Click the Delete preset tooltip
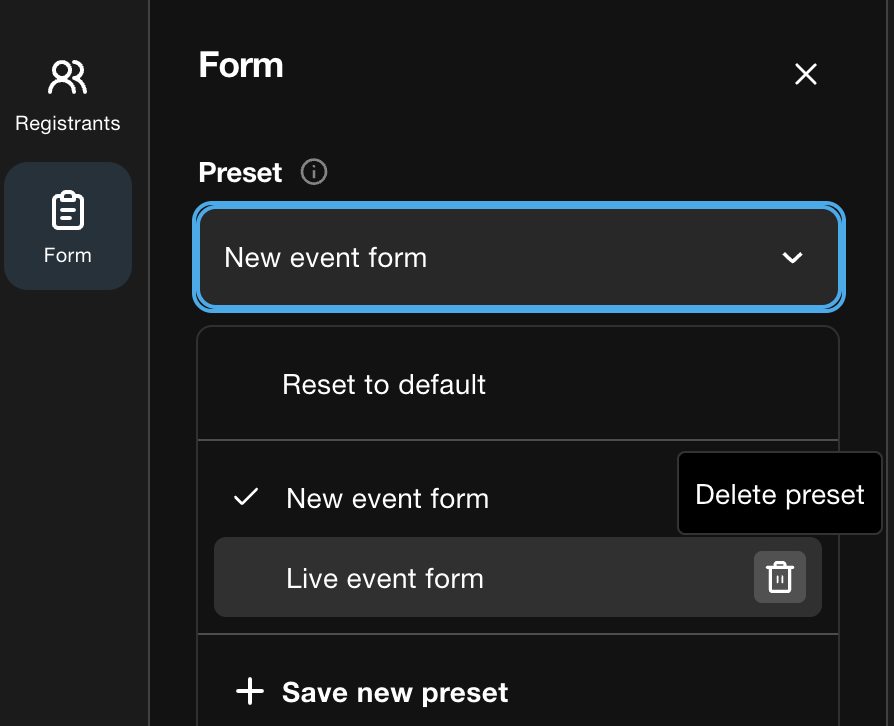The image size is (894, 726). (779, 493)
